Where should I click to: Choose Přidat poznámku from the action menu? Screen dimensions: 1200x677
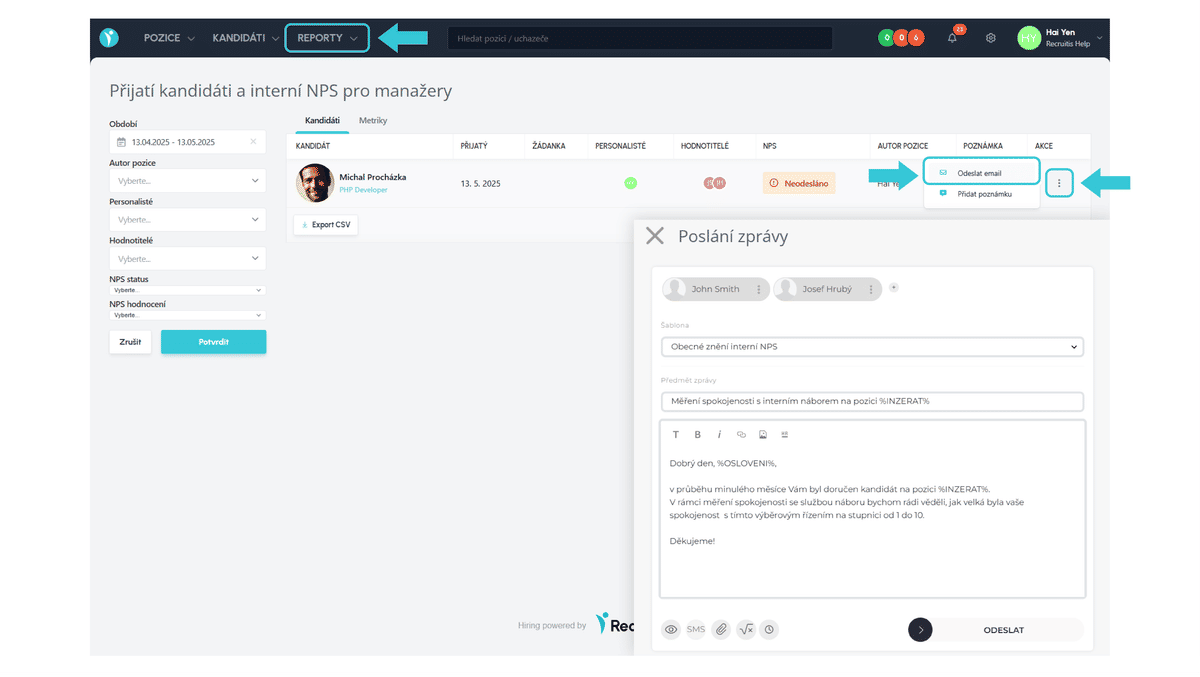coord(981,194)
